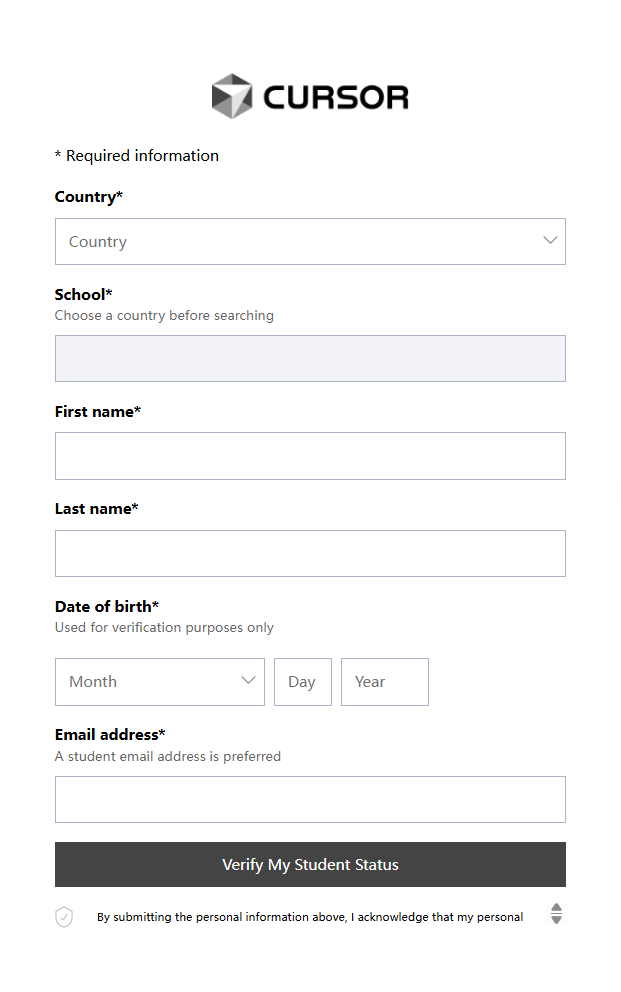
Task: Submit with Verify My Student Status button
Action: pyautogui.click(x=310, y=865)
